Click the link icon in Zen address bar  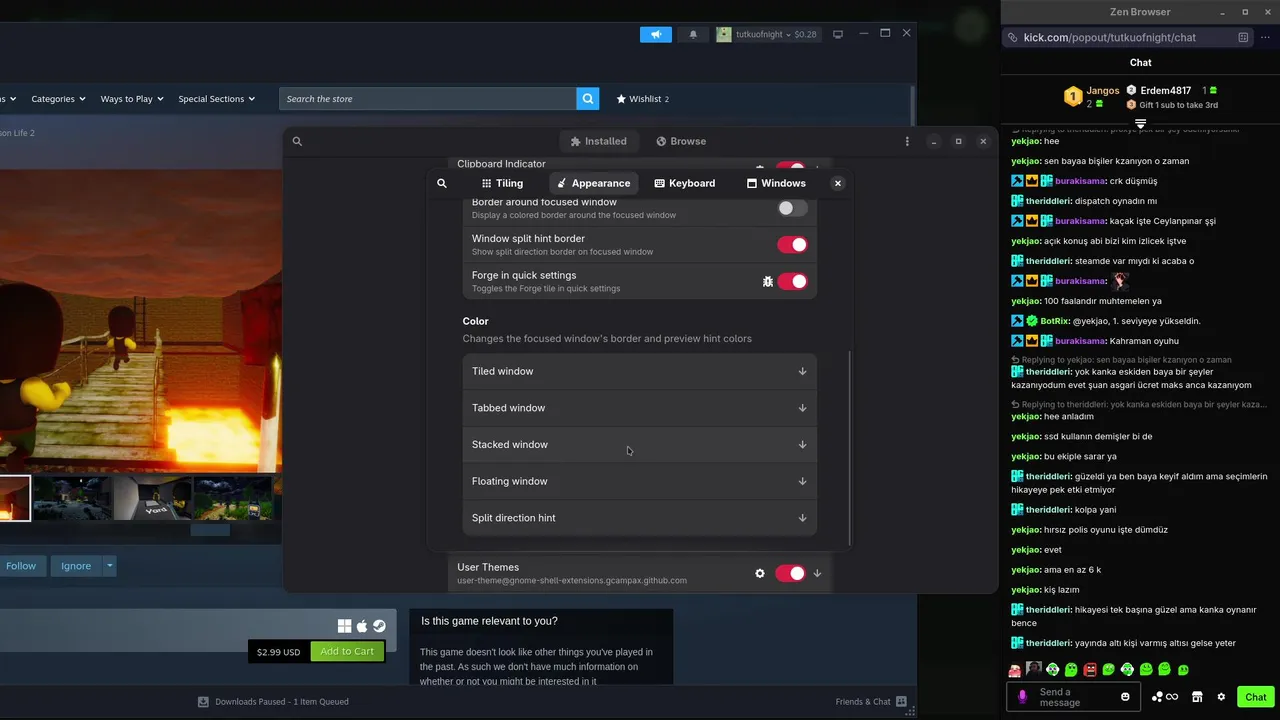[1013, 37]
